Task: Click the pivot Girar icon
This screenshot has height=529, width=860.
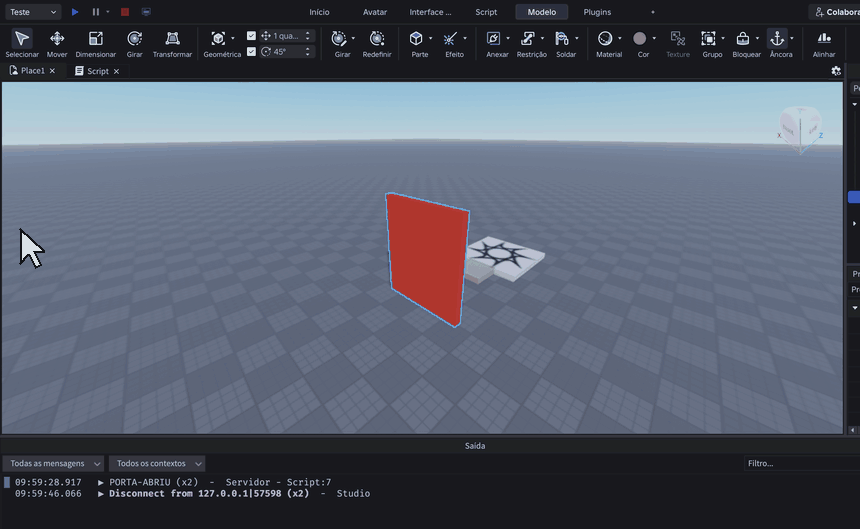Action: point(339,38)
